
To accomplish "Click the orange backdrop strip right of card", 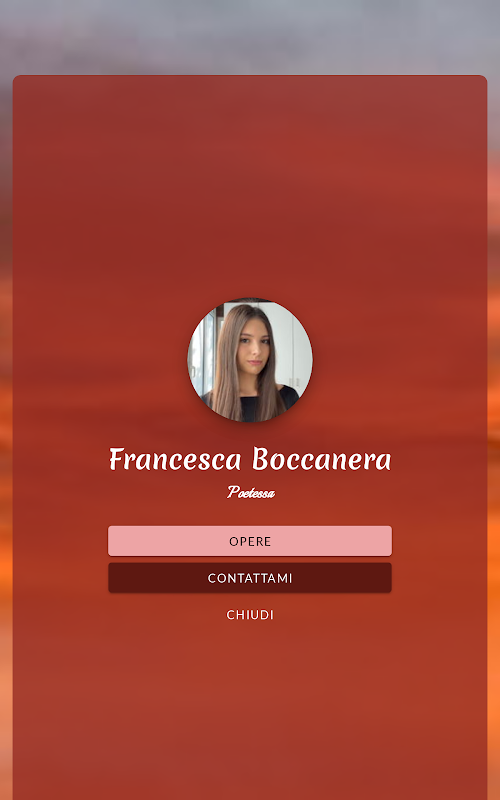I will (494, 459).
